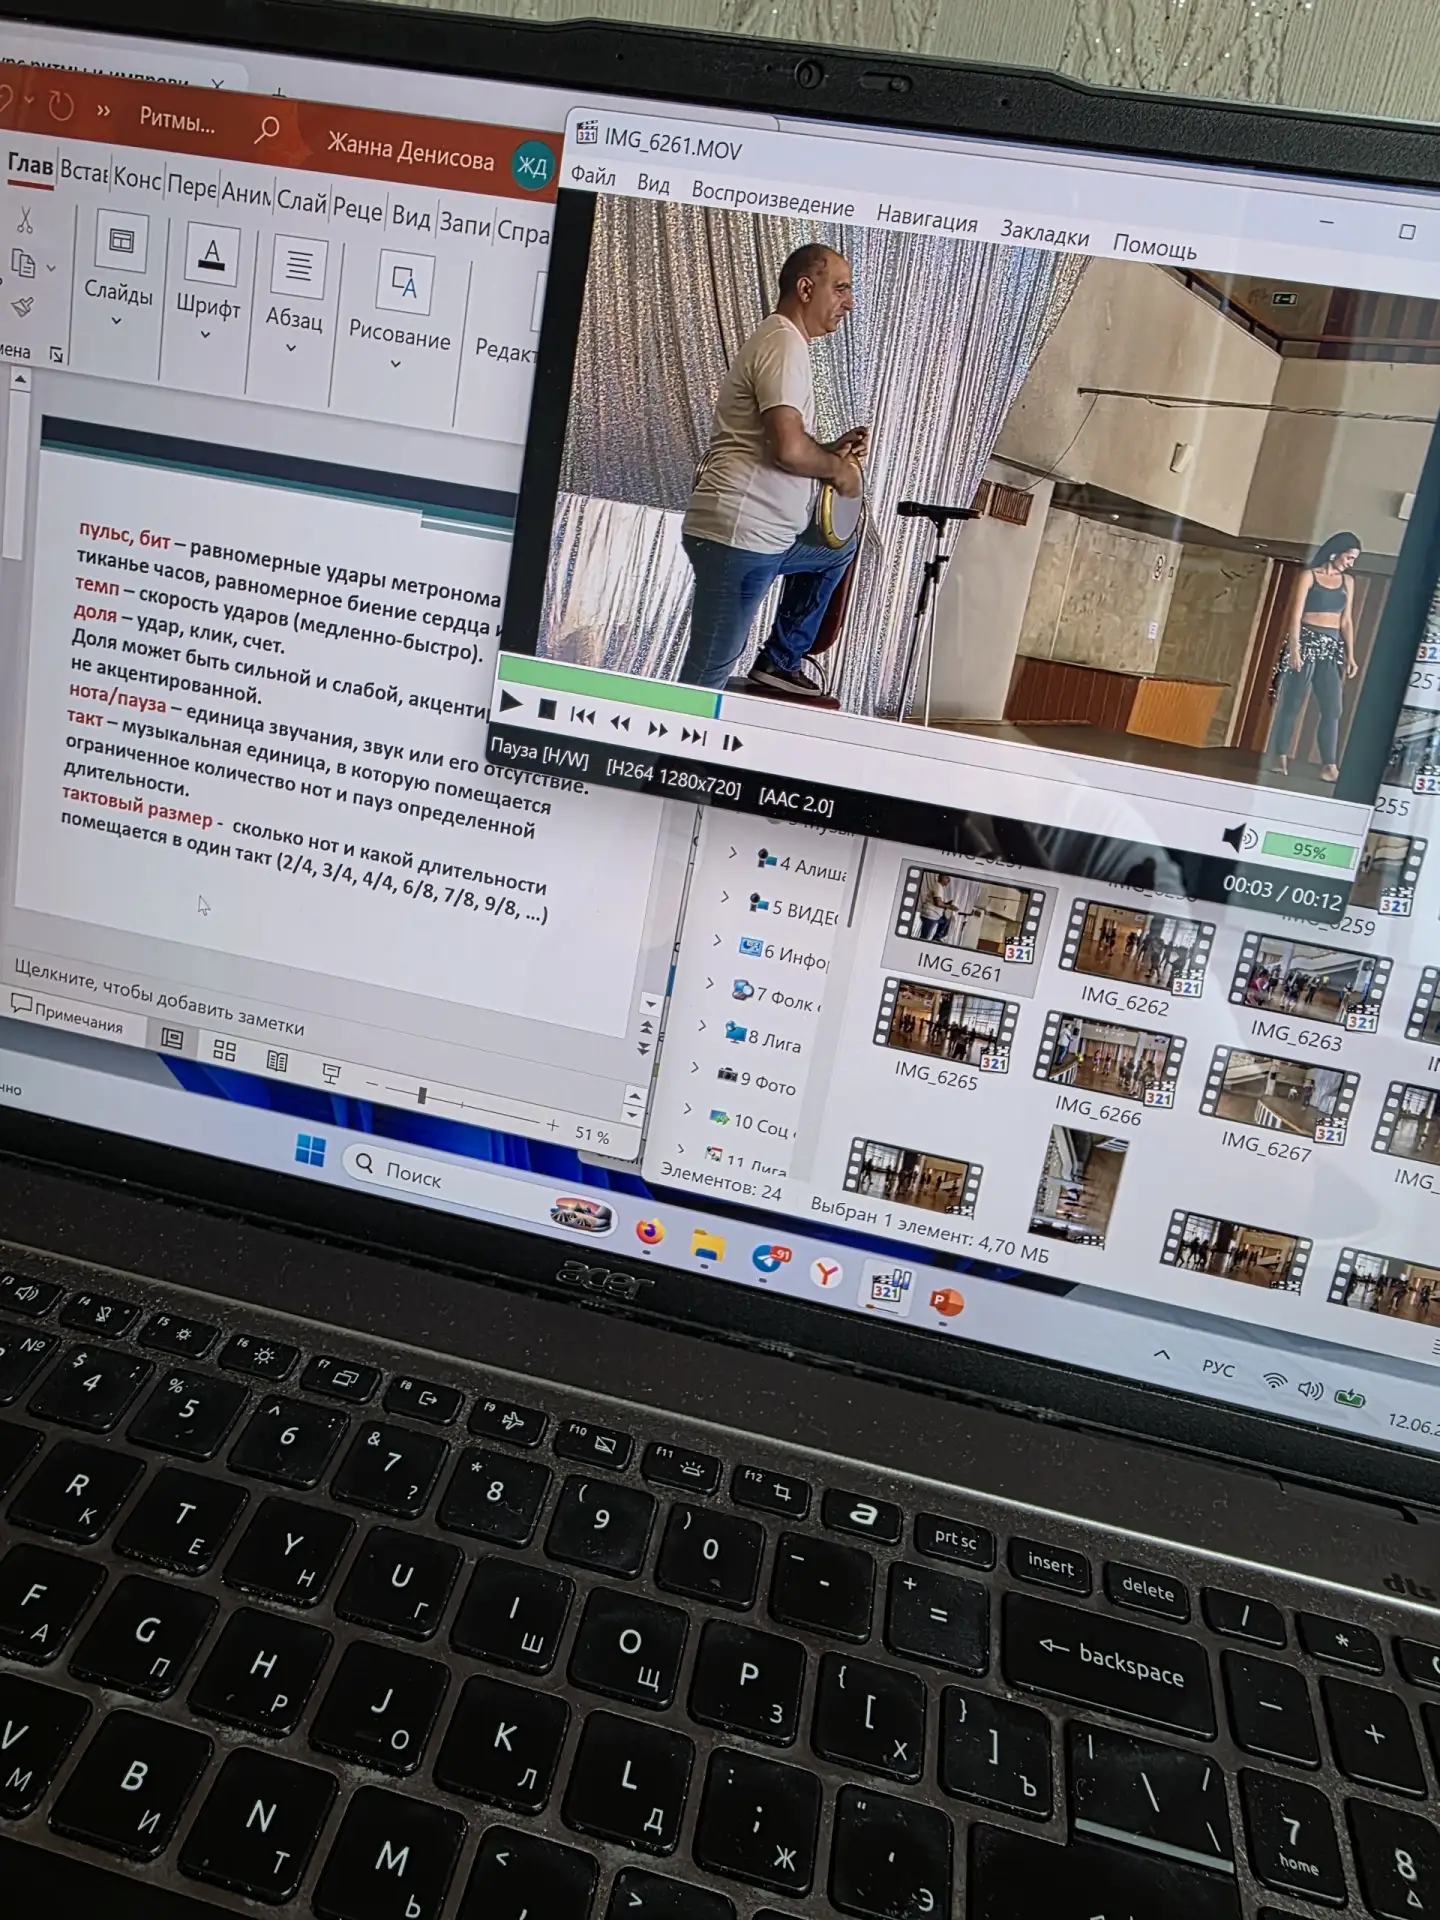Open Навигация menu in player

(x=927, y=217)
